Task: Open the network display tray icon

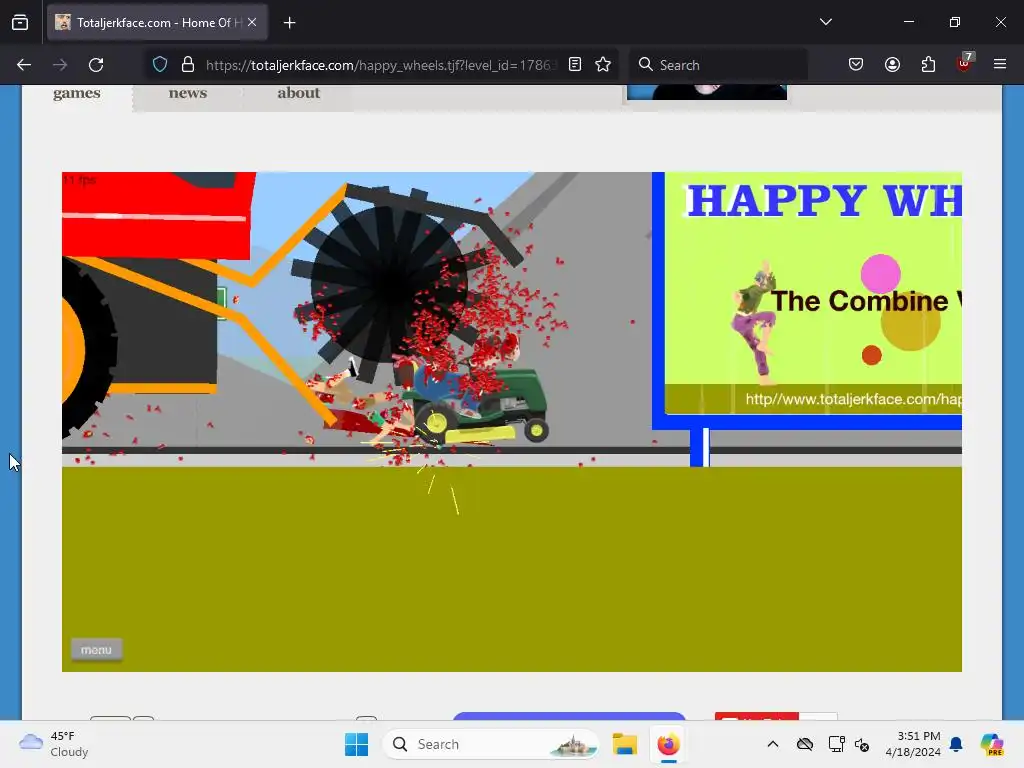Action: [836, 744]
